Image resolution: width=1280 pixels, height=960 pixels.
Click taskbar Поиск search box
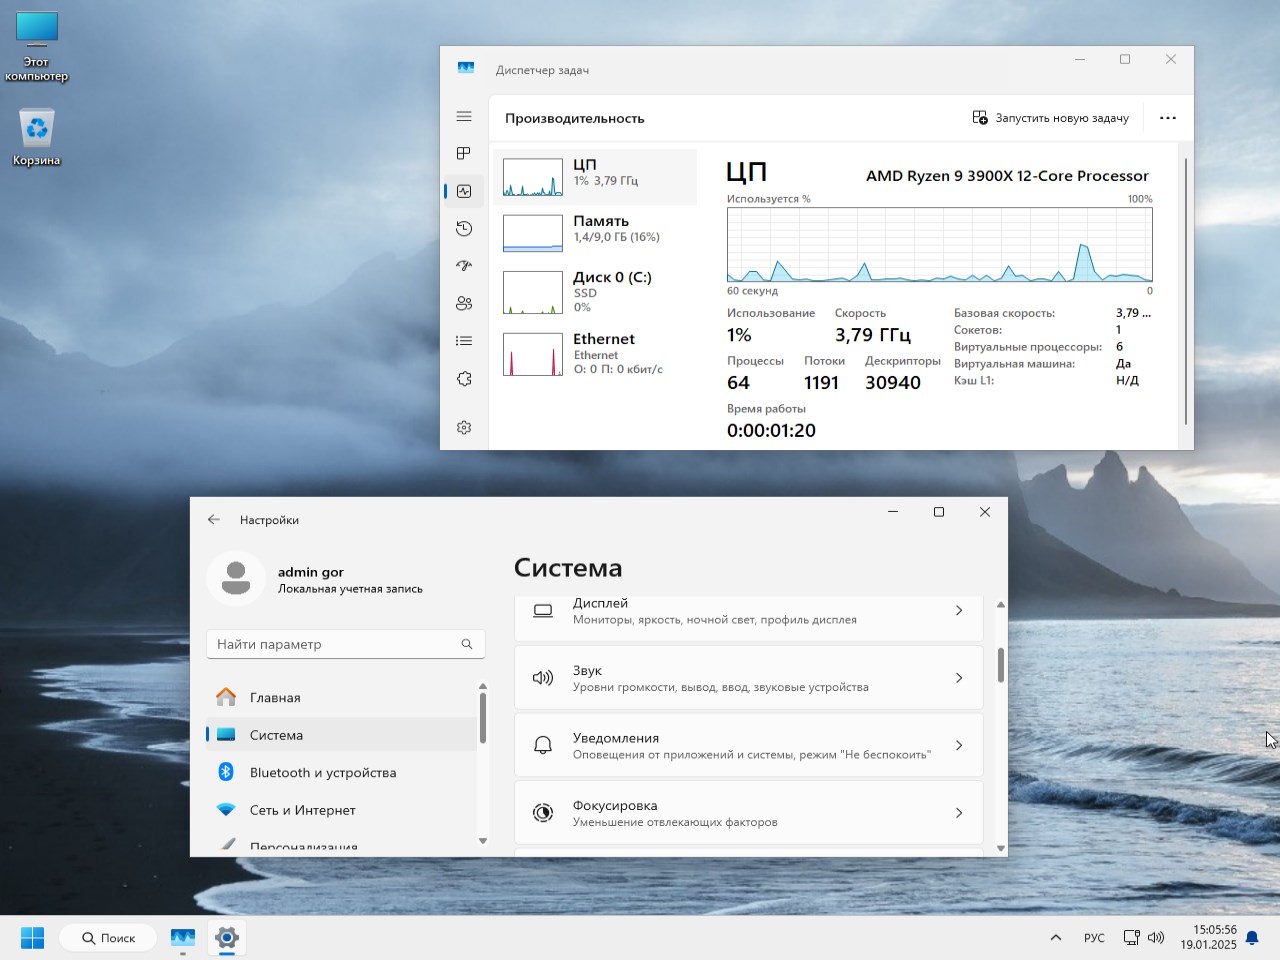click(x=107, y=938)
